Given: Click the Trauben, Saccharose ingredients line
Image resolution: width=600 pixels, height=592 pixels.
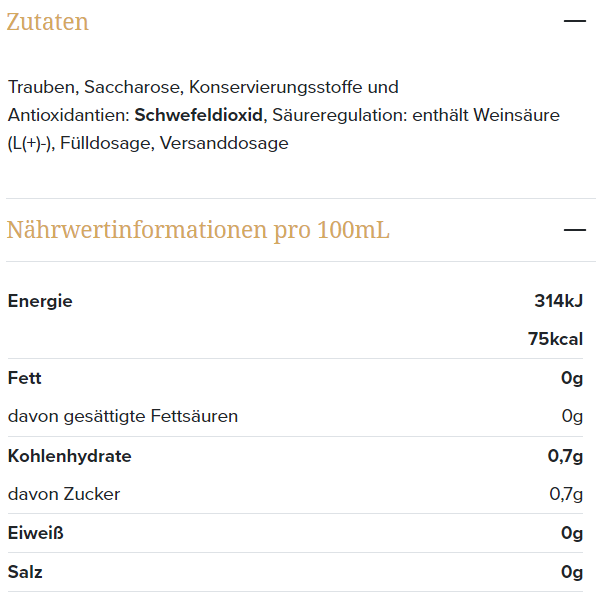Looking at the screenshot, I should [x=203, y=87].
